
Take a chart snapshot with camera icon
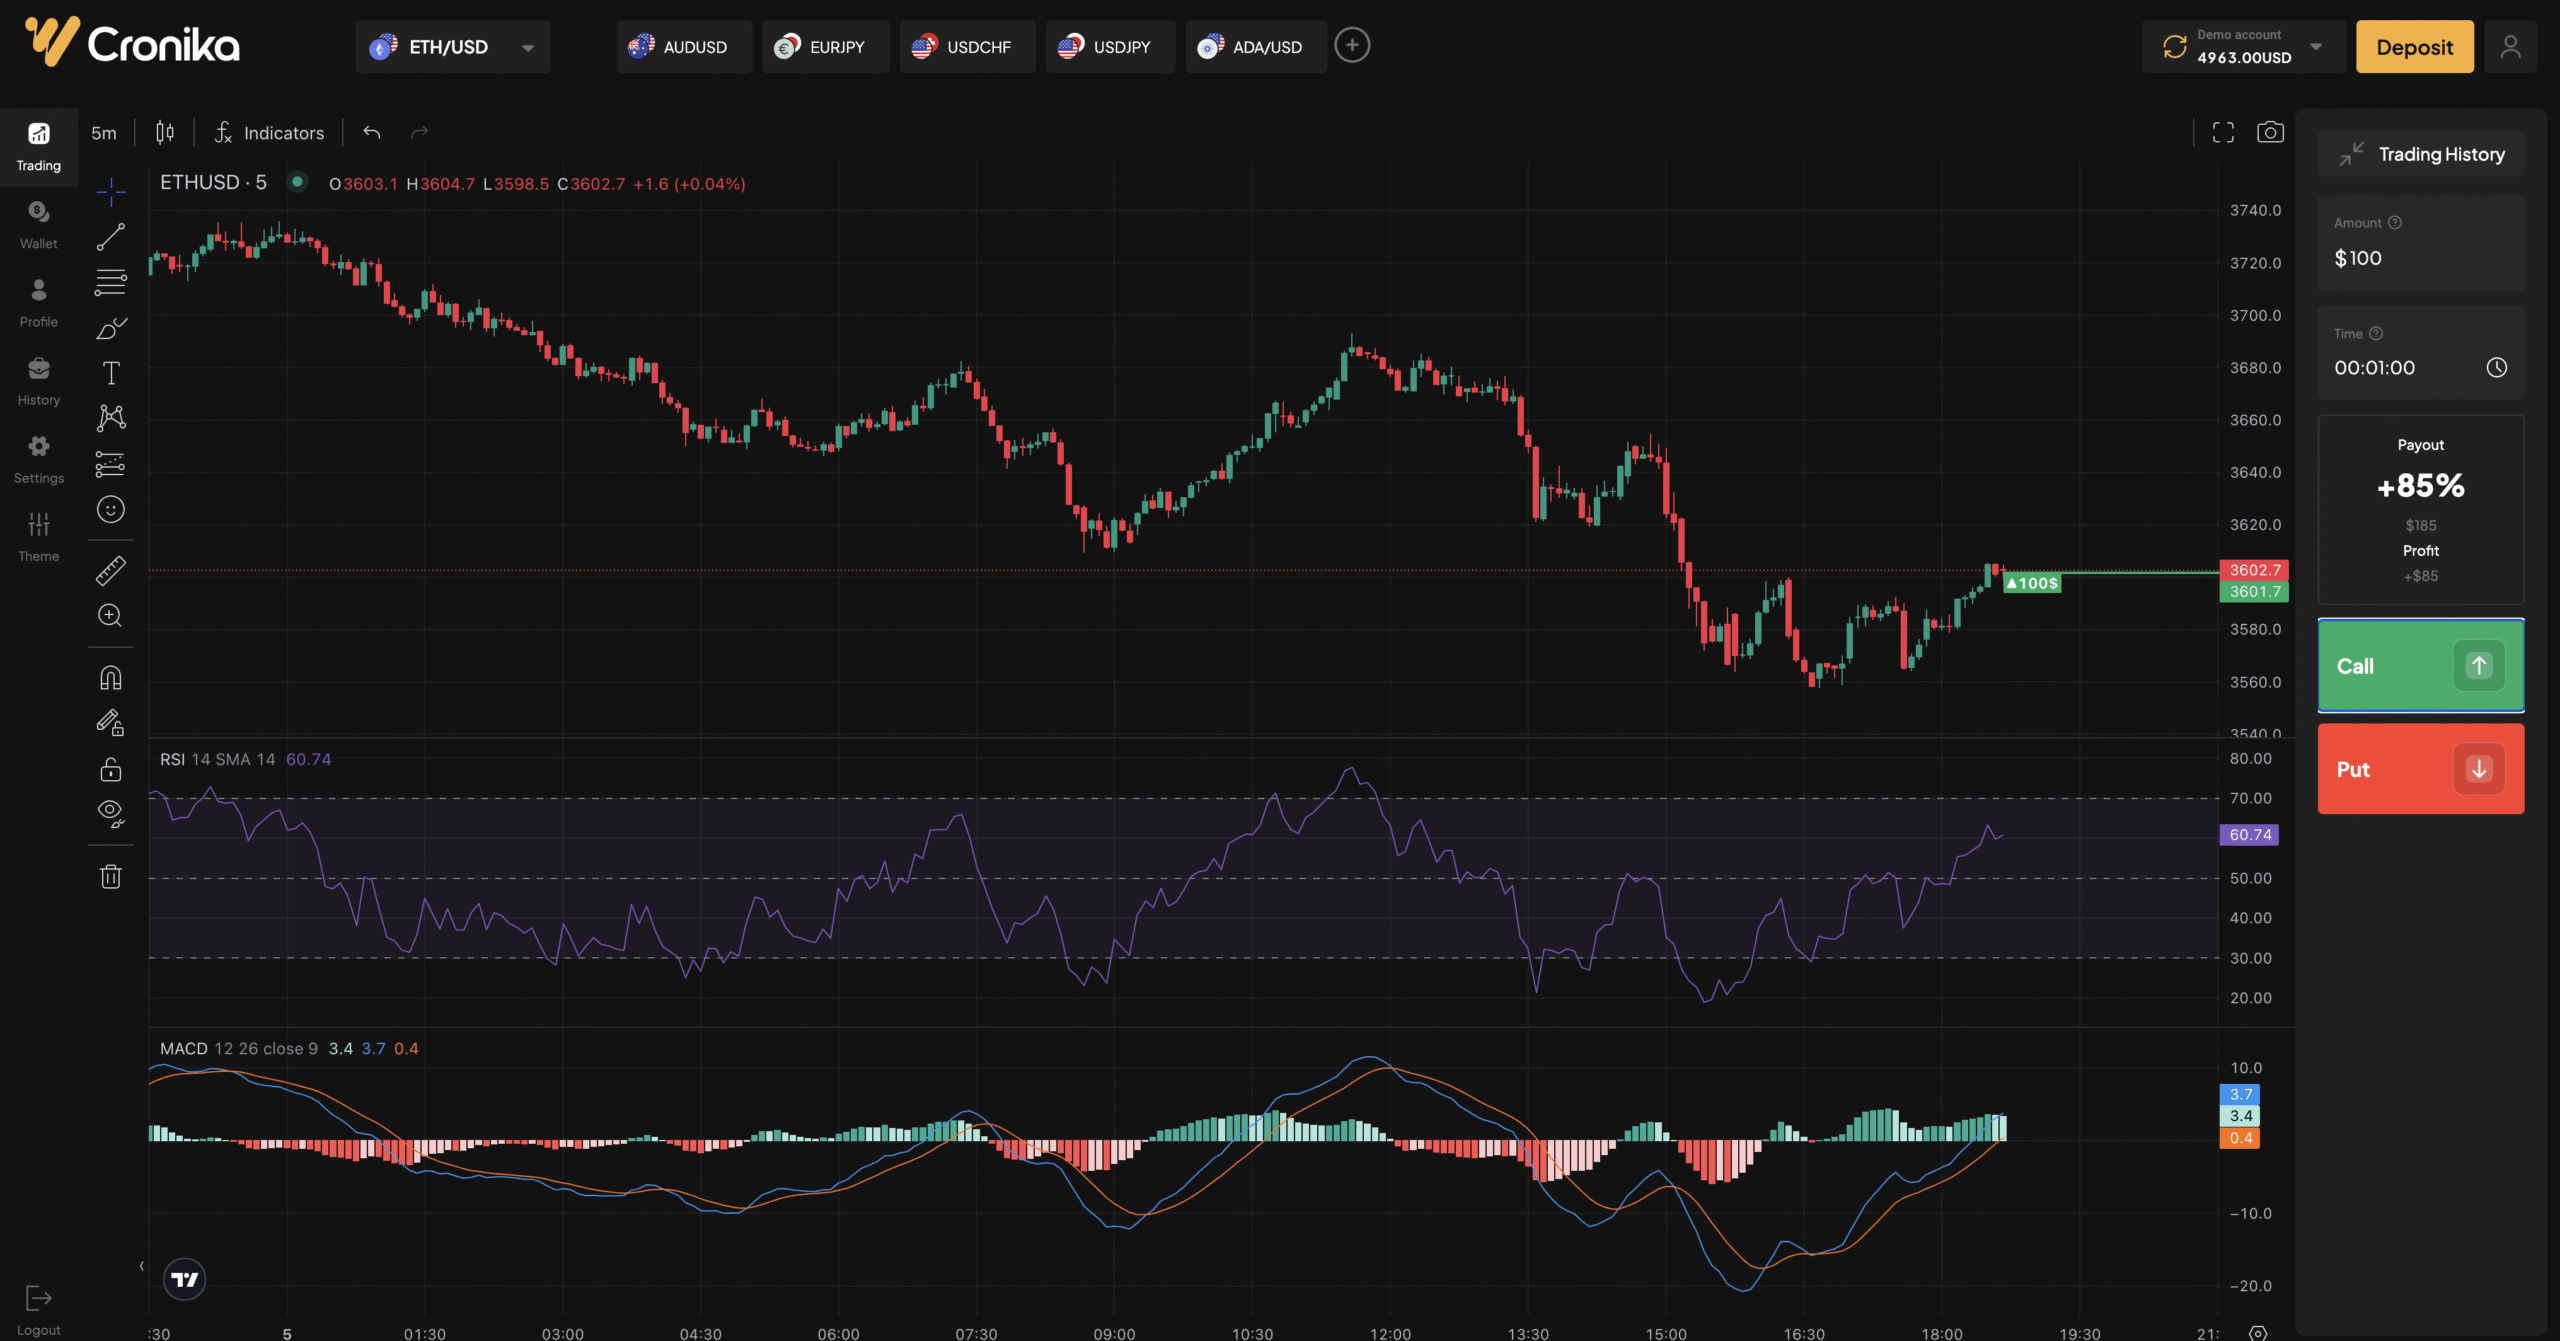[2270, 132]
